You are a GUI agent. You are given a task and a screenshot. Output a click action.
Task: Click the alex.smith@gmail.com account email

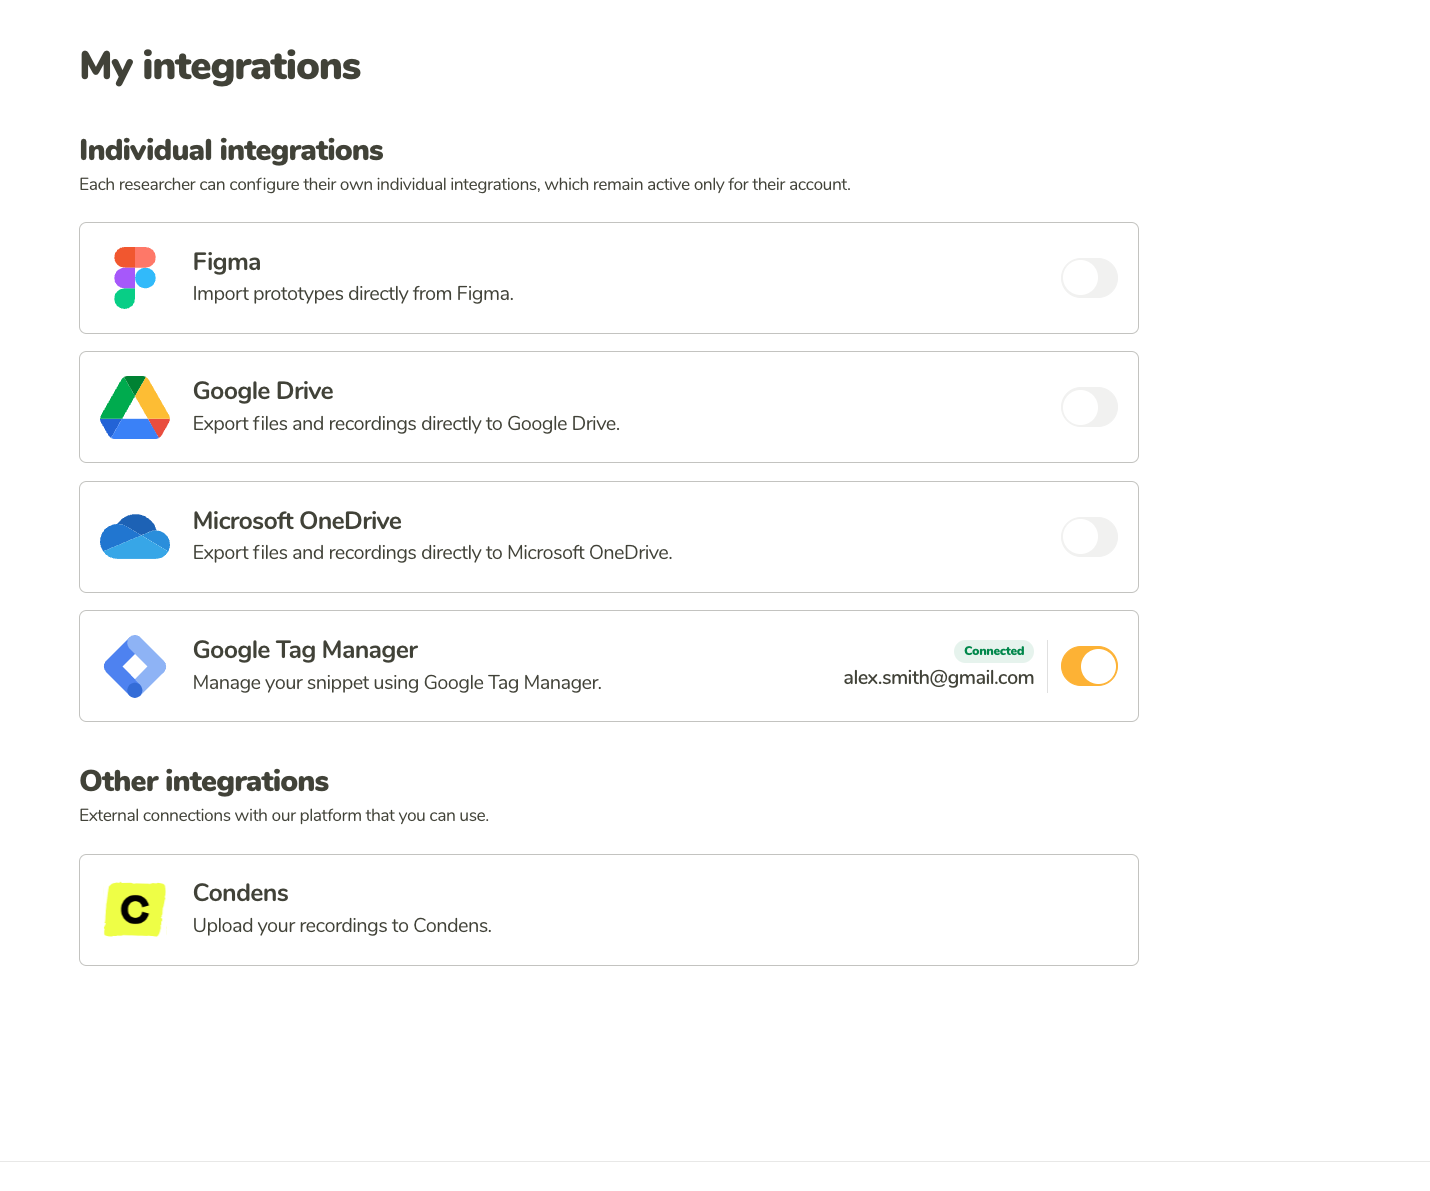point(938,678)
